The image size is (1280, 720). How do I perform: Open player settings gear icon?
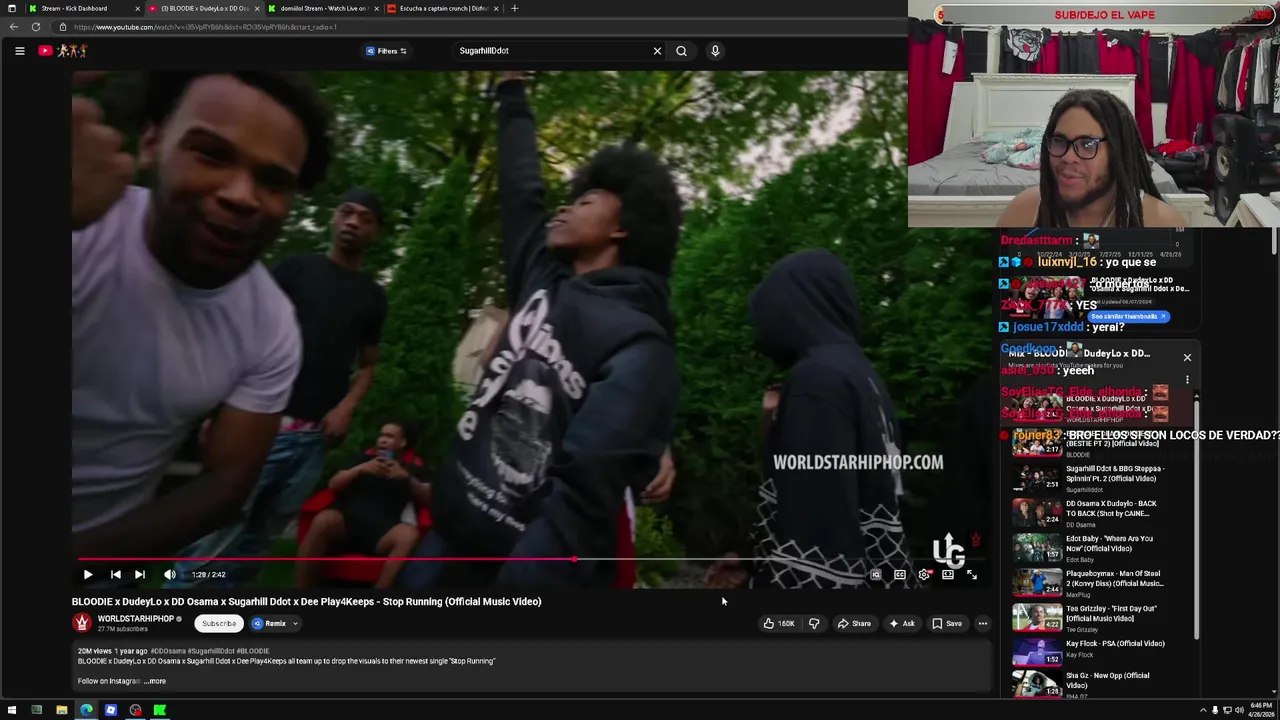(x=924, y=575)
